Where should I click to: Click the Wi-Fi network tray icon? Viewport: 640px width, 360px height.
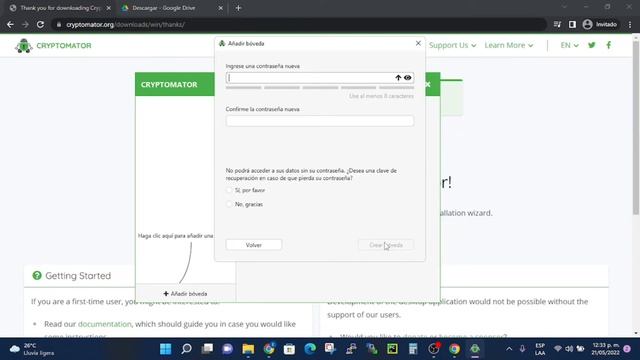pos(558,349)
